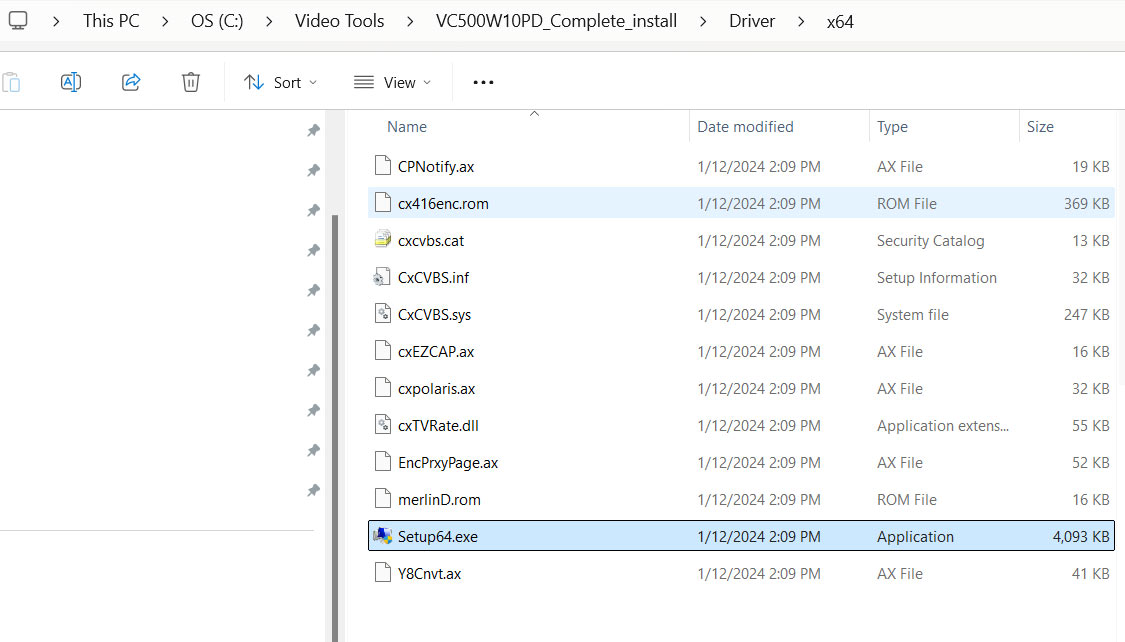Viewport: 1125px width, 642px height.
Task: Click the navigation pane vertical scrollbar
Action: (334, 400)
